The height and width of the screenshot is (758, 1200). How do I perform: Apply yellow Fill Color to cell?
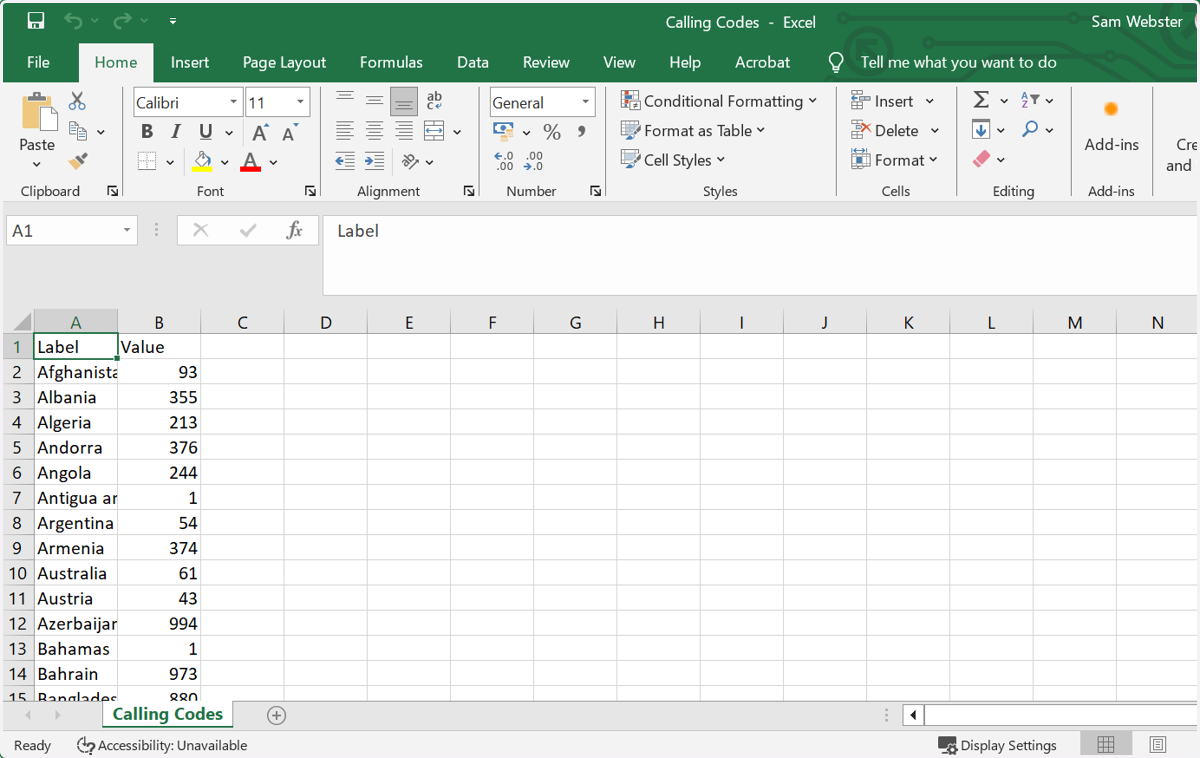(202, 161)
